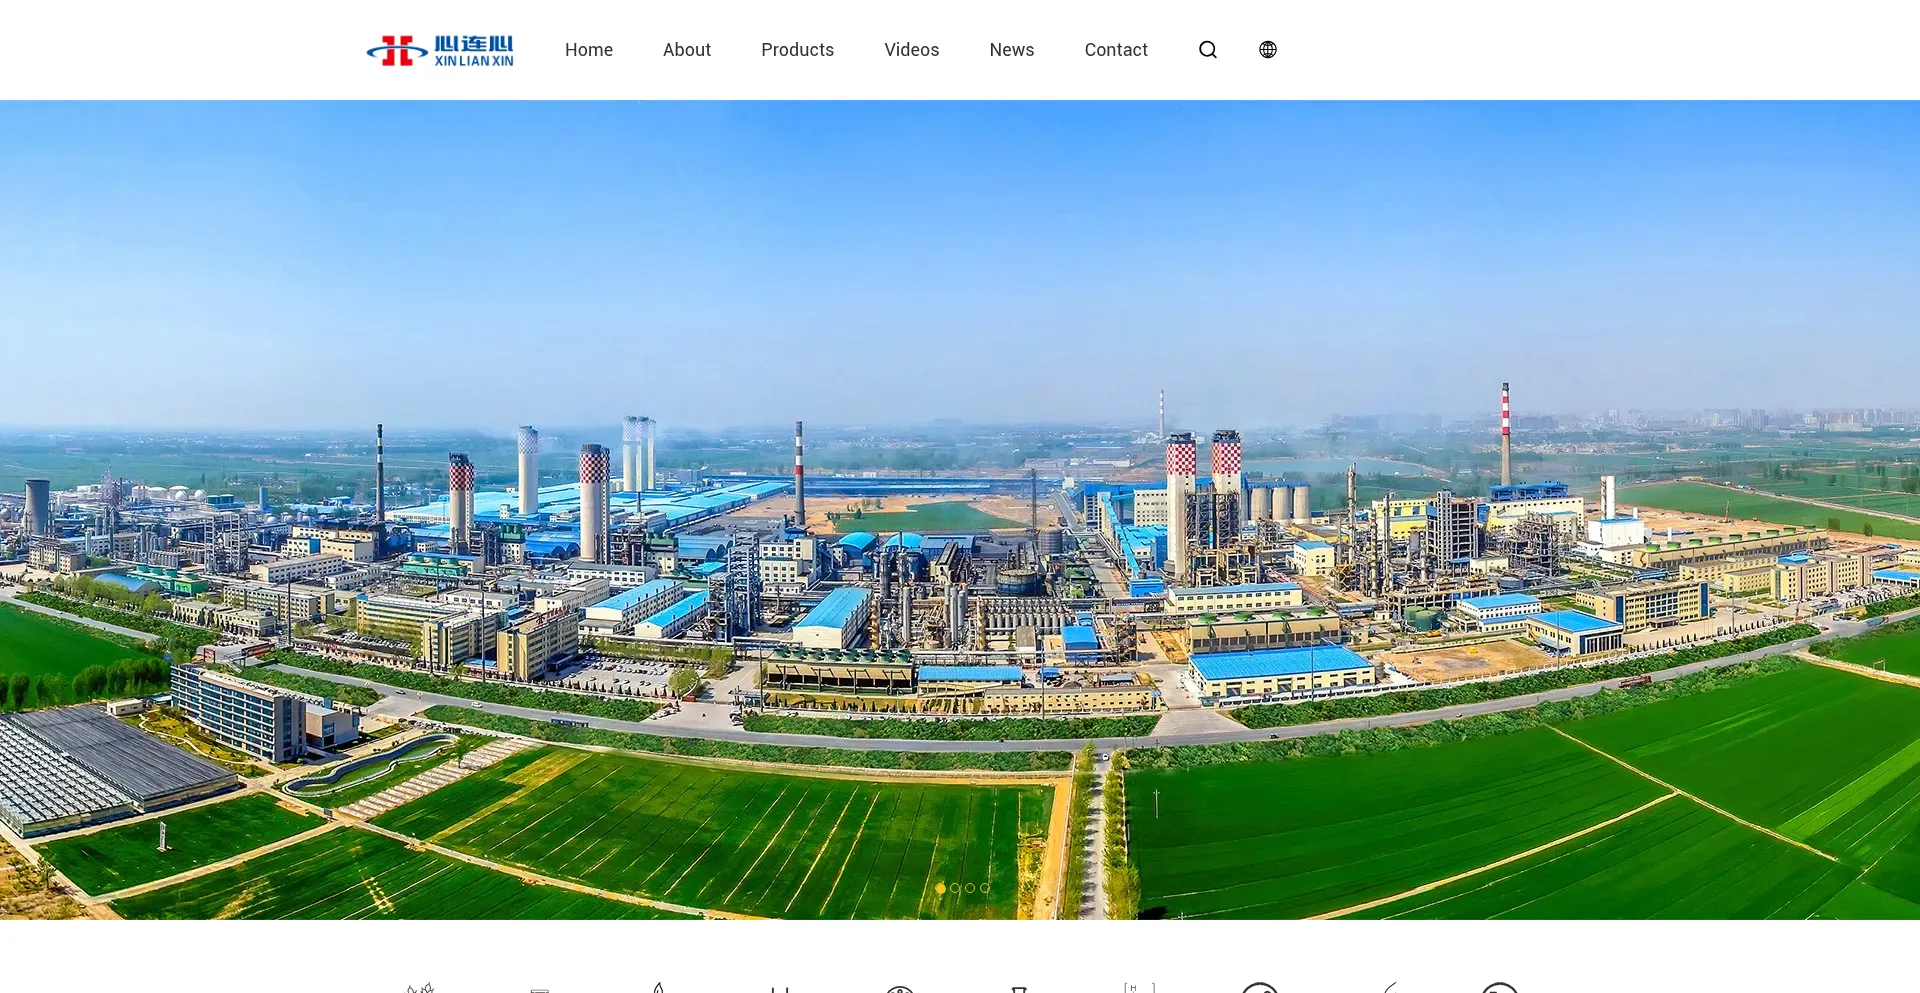
Task: Open the globe language selector
Action: point(1268,50)
